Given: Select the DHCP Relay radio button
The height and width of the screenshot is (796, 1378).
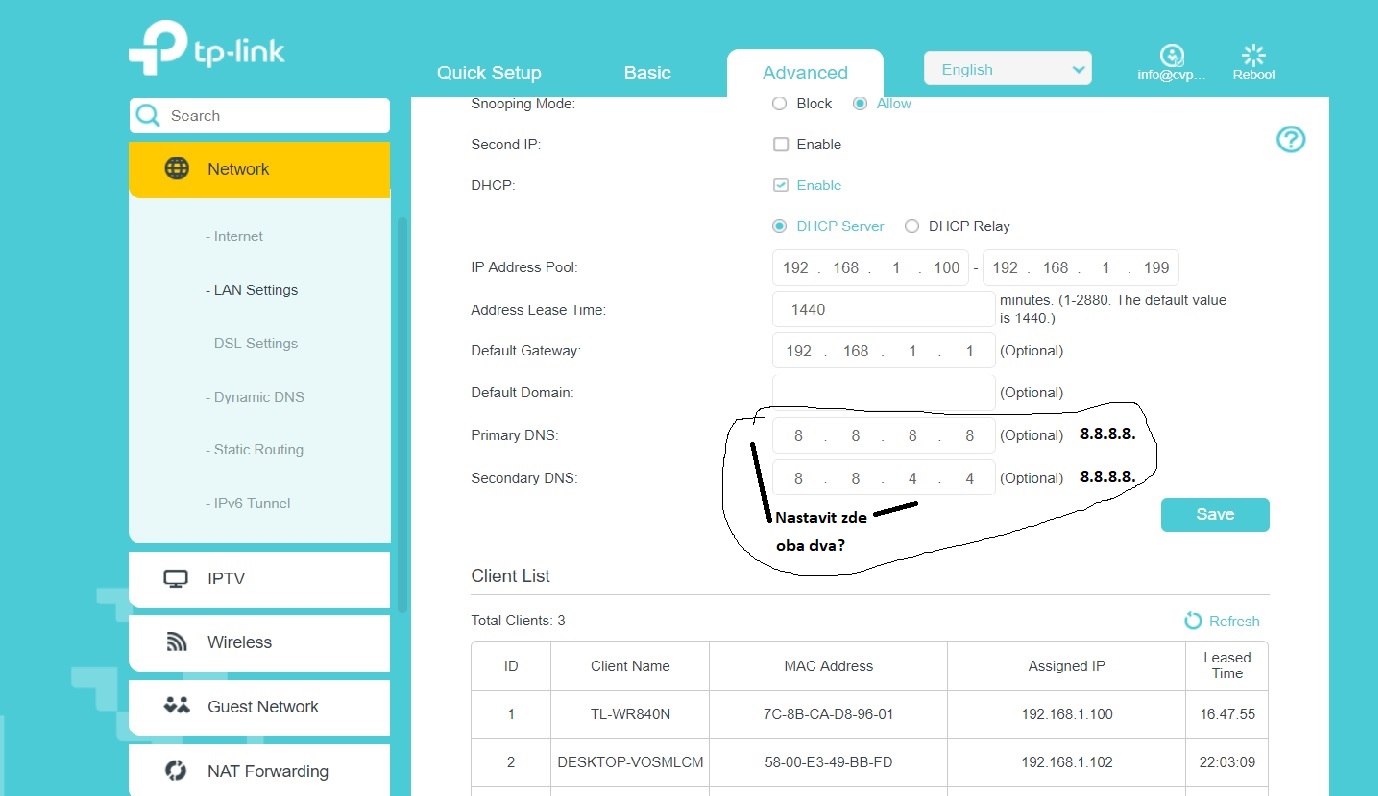Looking at the screenshot, I should pos(912,226).
